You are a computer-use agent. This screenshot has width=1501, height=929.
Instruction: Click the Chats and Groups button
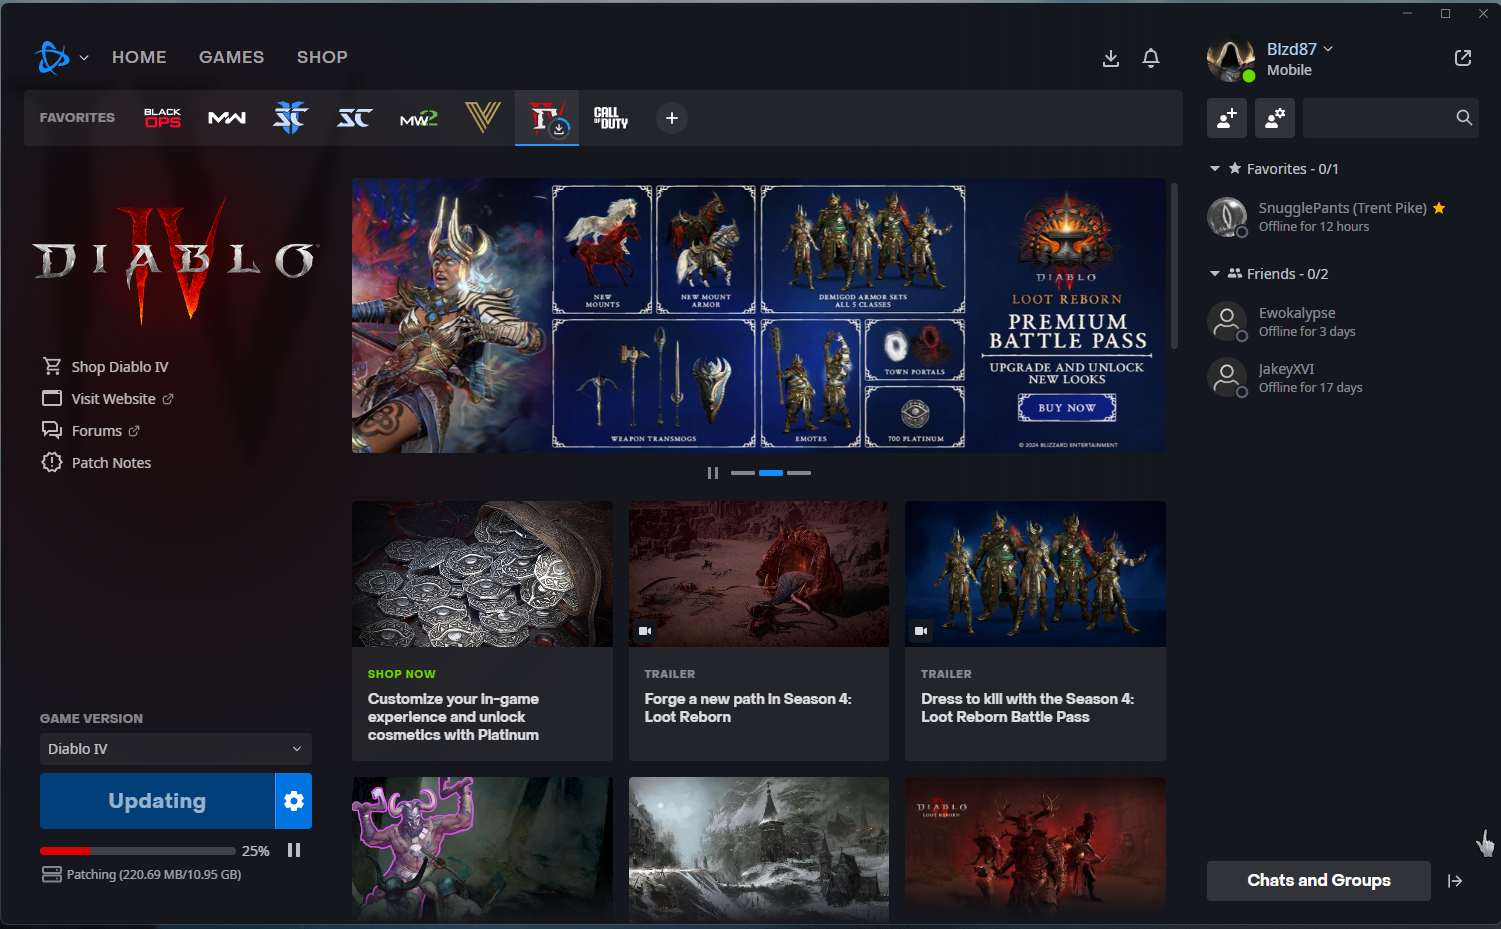pyautogui.click(x=1318, y=881)
